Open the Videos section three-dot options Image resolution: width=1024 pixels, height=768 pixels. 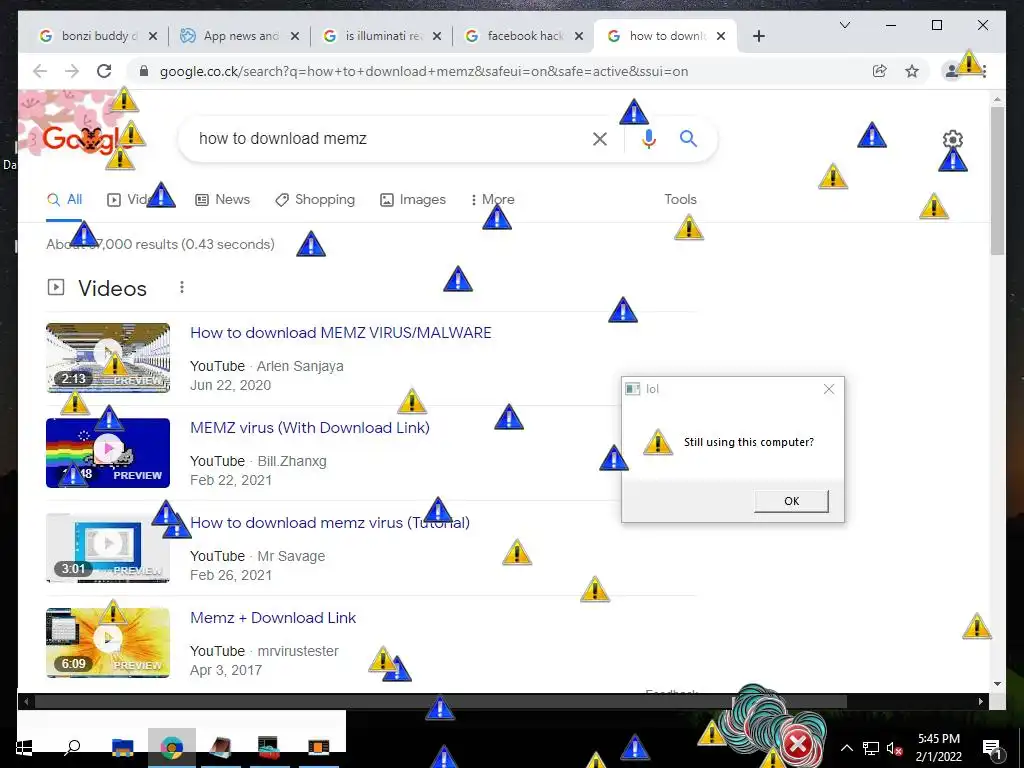[x=182, y=287]
